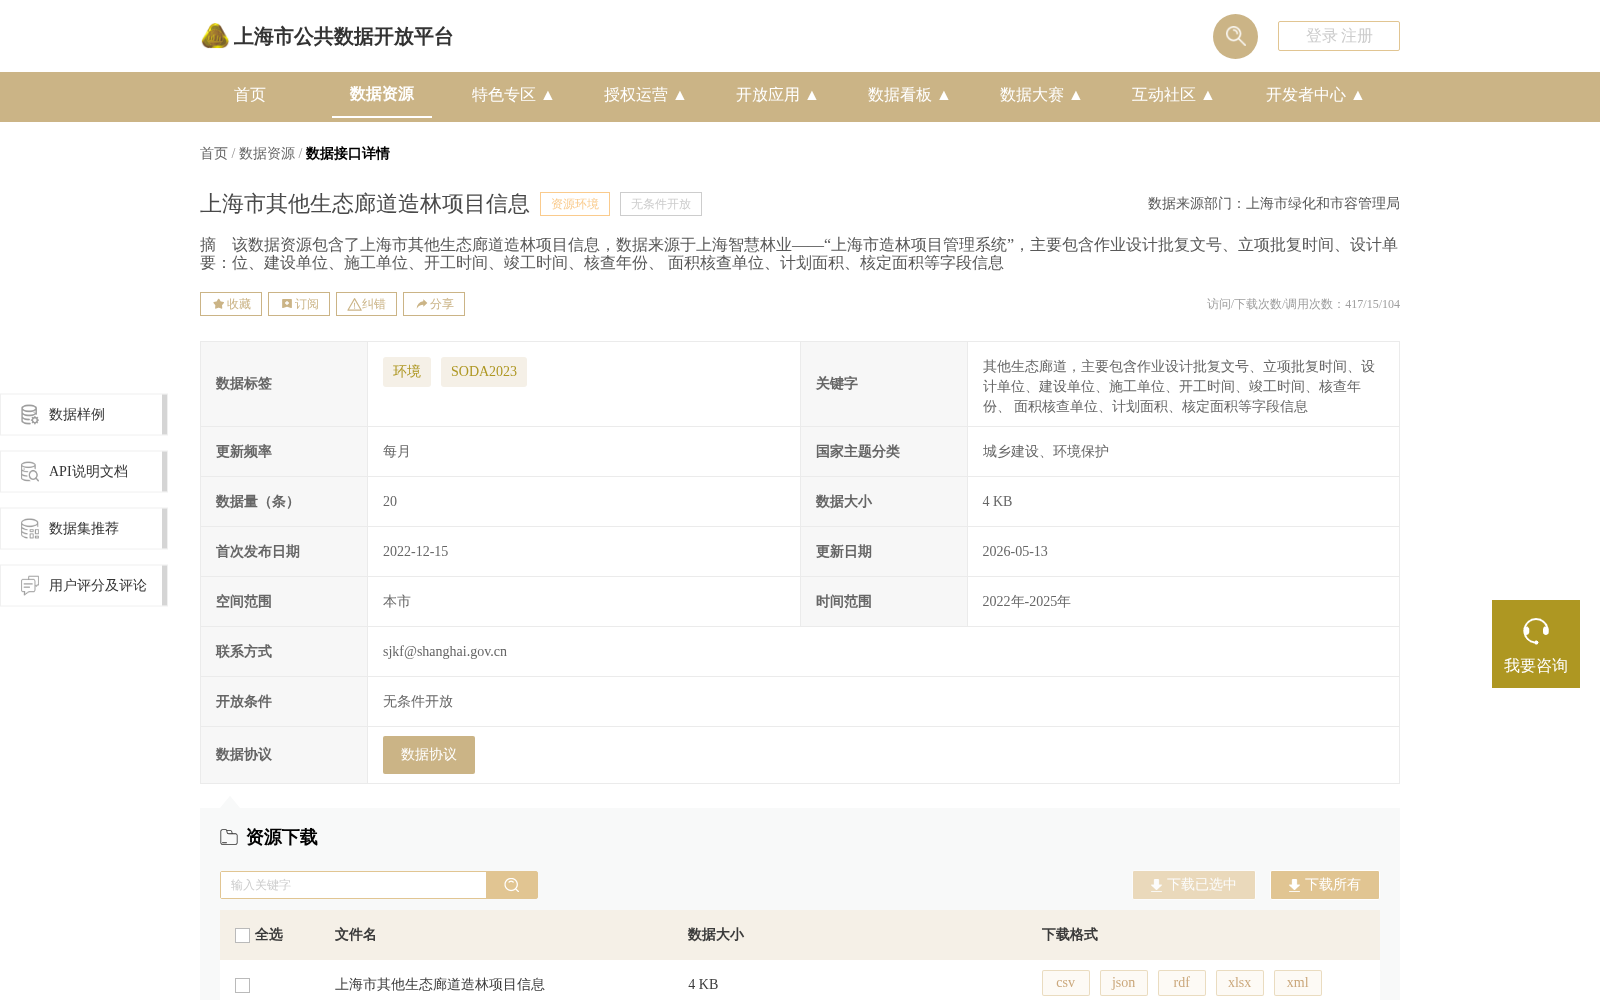Click the 订阅 subscribe button

299,304
